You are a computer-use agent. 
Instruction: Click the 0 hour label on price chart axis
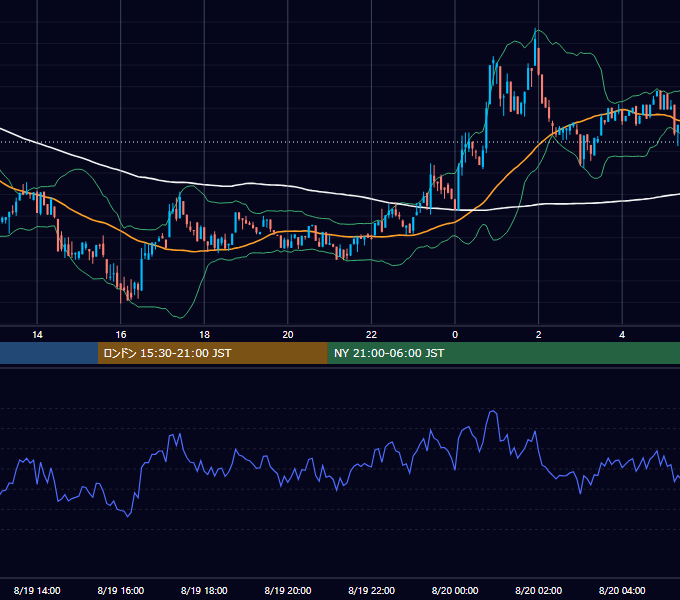pos(455,335)
